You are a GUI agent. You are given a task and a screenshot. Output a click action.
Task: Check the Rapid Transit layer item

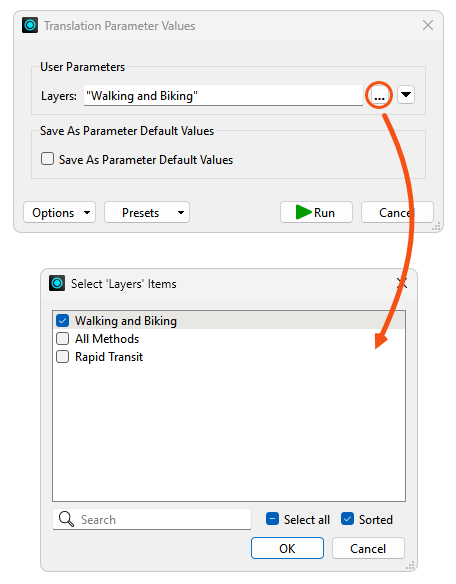tap(63, 356)
